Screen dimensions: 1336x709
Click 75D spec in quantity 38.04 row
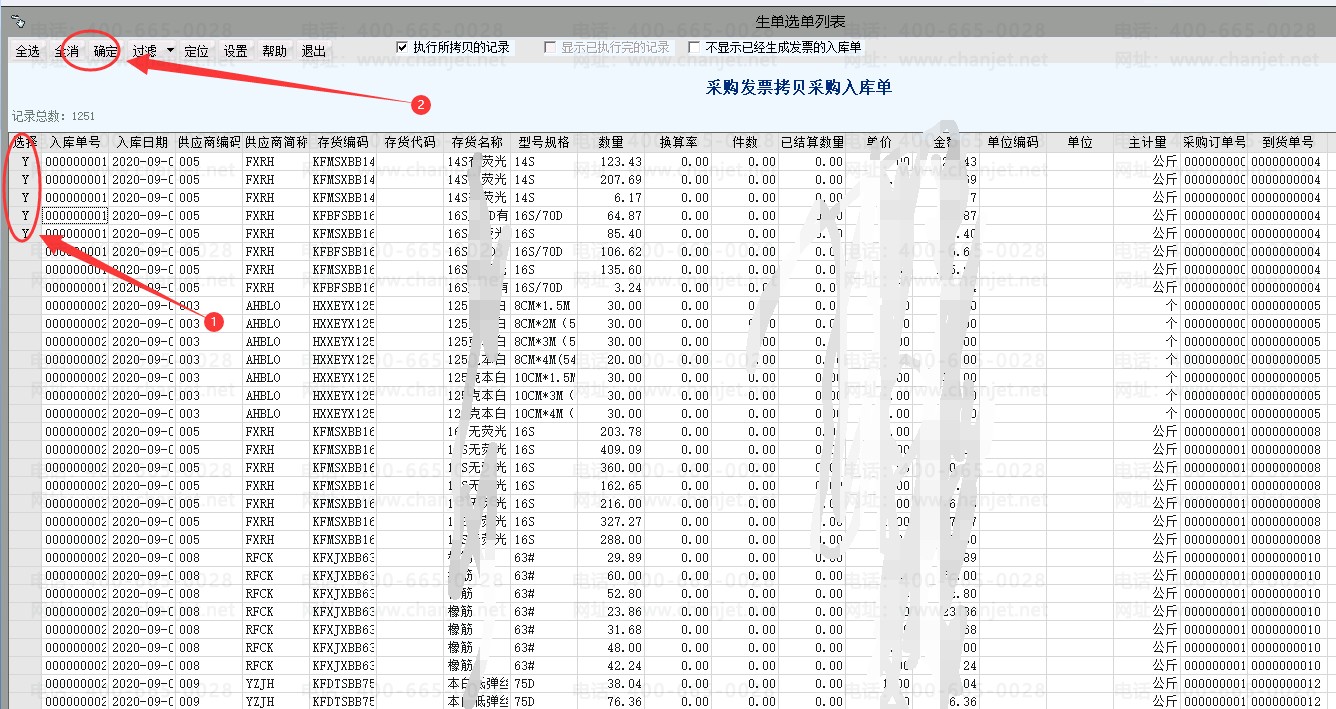click(x=544, y=684)
